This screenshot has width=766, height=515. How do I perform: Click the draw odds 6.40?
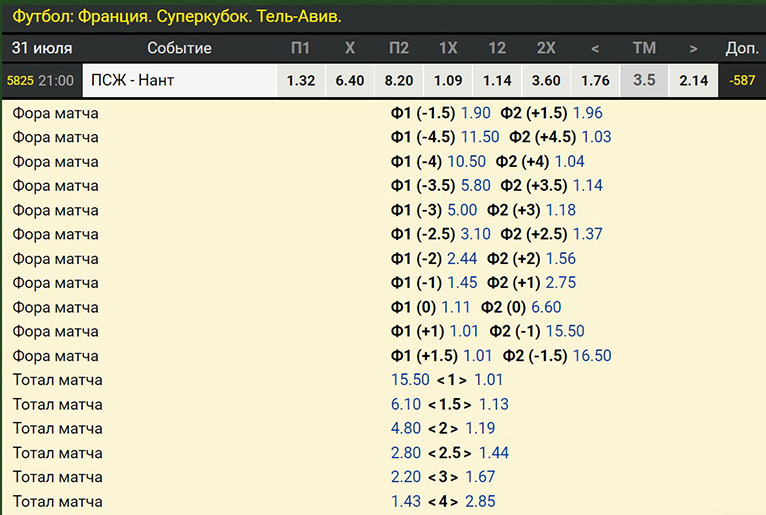pyautogui.click(x=350, y=80)
